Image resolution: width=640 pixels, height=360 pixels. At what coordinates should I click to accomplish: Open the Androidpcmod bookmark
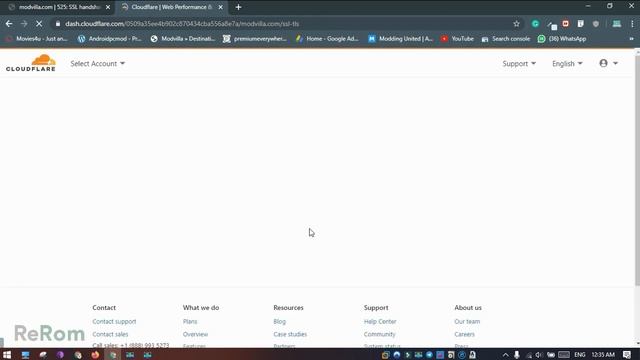110,39
